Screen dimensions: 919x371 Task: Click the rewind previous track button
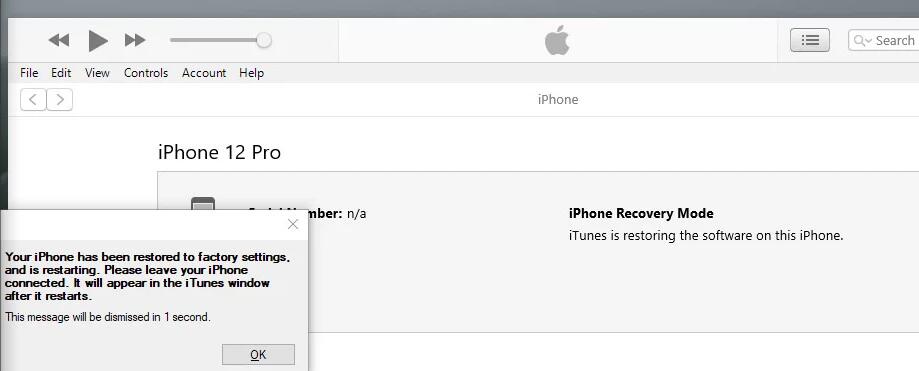(59, 40)
